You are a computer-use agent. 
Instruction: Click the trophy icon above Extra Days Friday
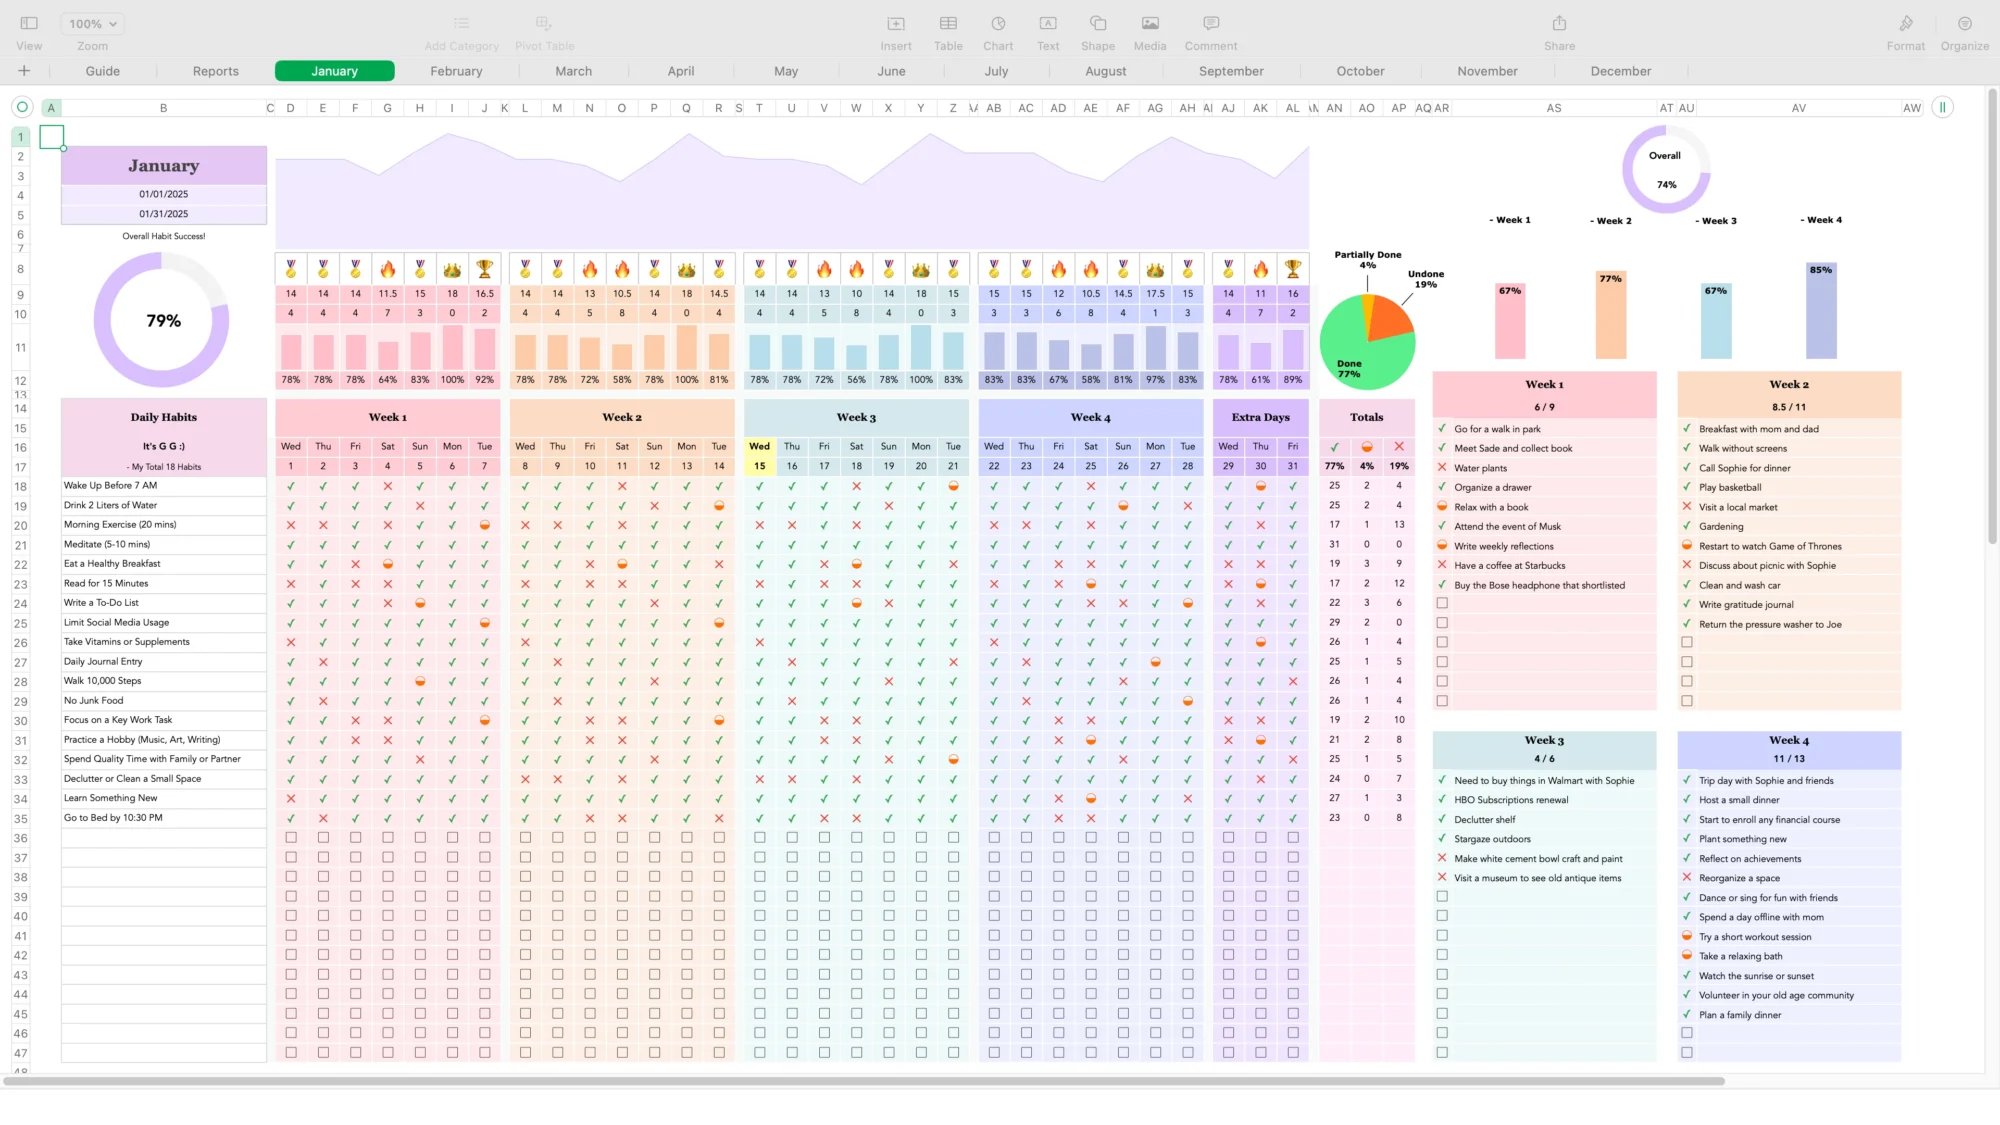(1293, 269)
